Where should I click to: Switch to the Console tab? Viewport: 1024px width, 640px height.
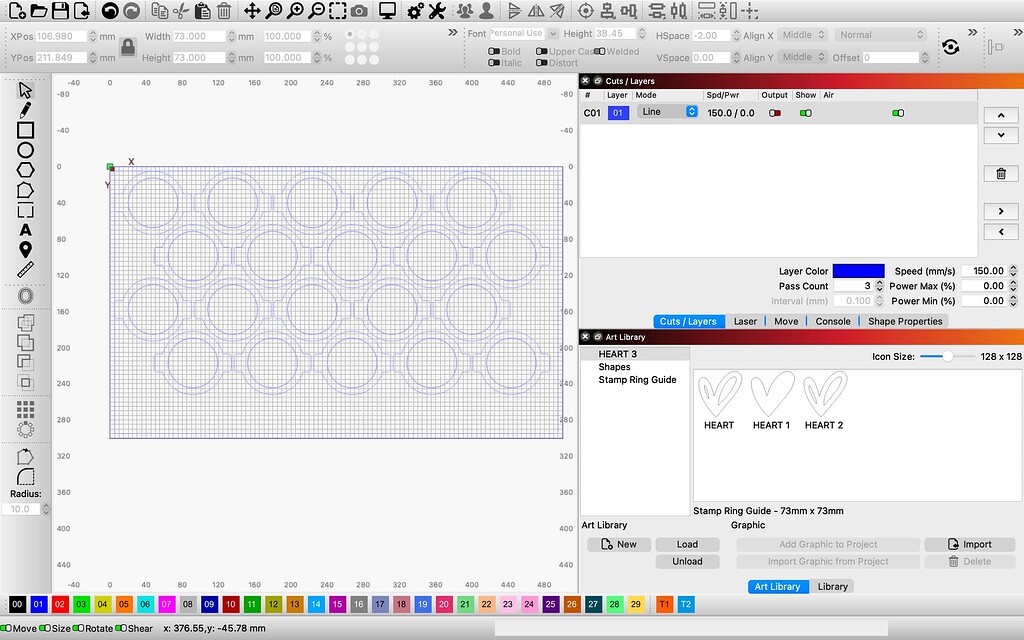point(833,321)
